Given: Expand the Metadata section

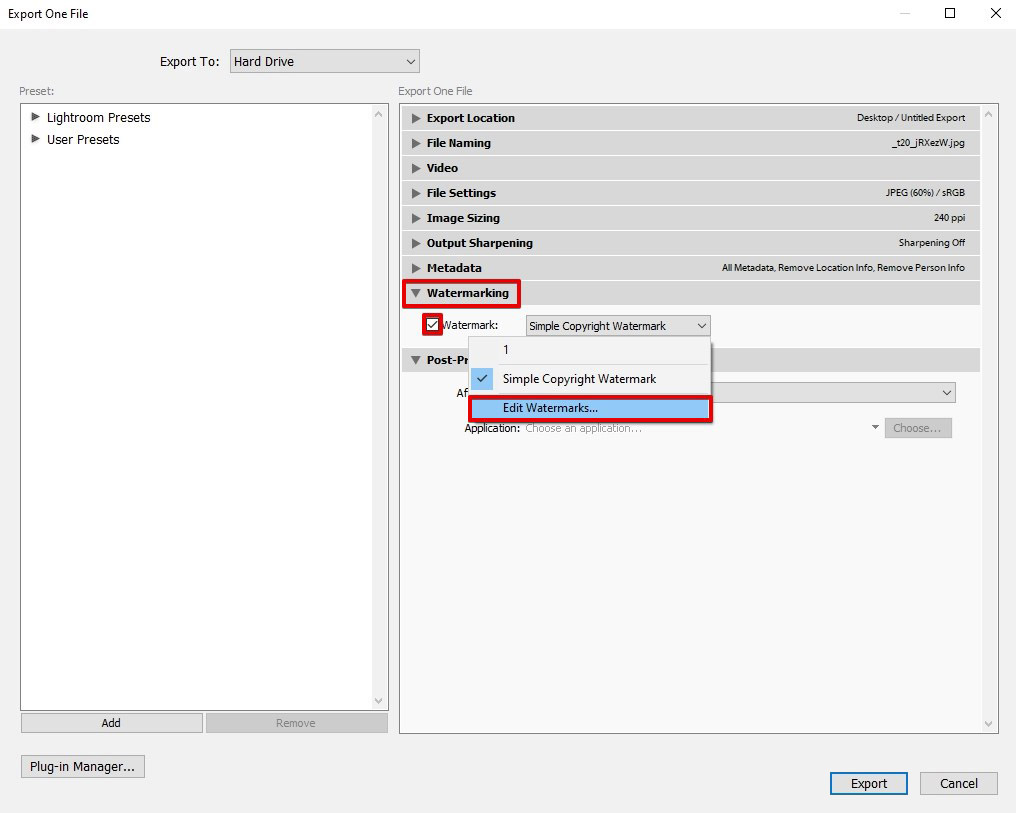Looking at the screenshot, I should (x=416, y=268).
